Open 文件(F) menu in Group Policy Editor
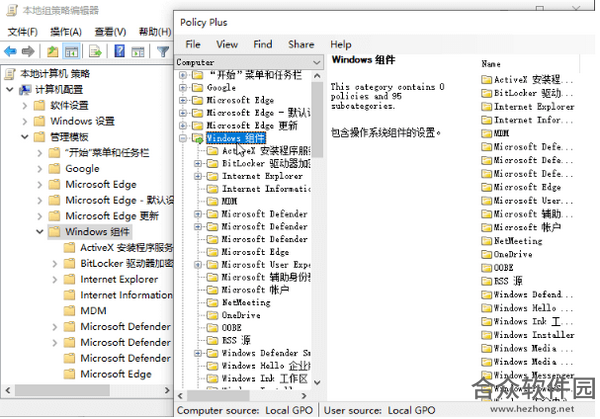The height and width of the screenshot is (419, 600). tap(23, 32)
